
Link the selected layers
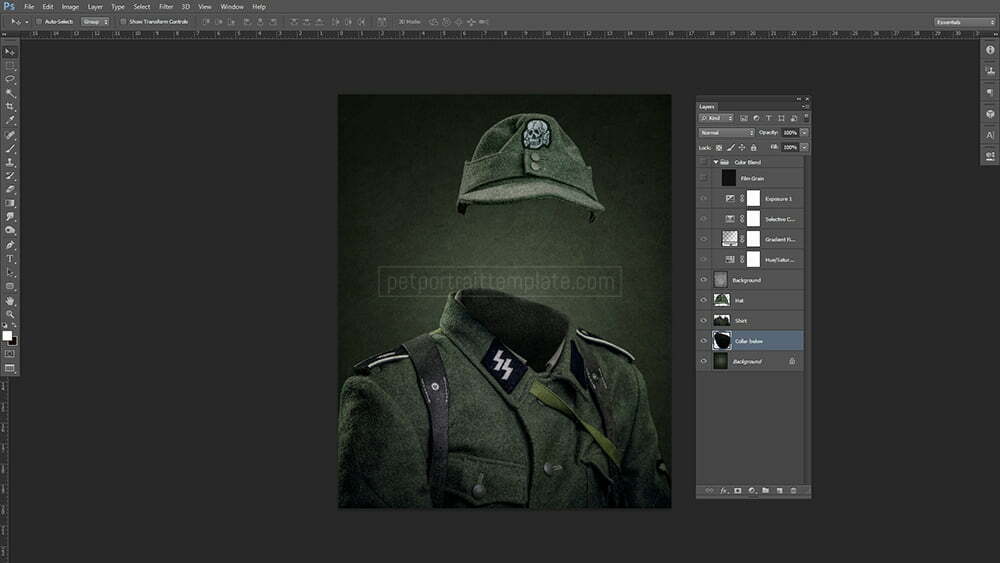coord(709,491)
